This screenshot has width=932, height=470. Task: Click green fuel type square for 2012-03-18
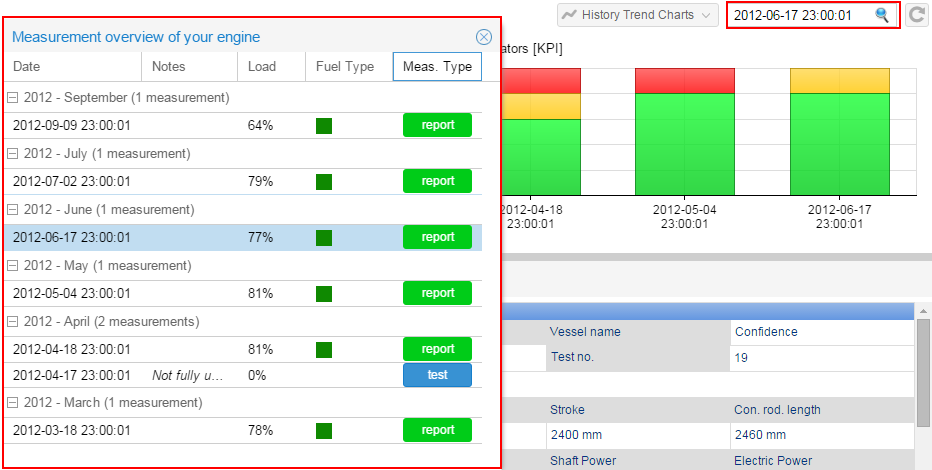pos(324,430)
